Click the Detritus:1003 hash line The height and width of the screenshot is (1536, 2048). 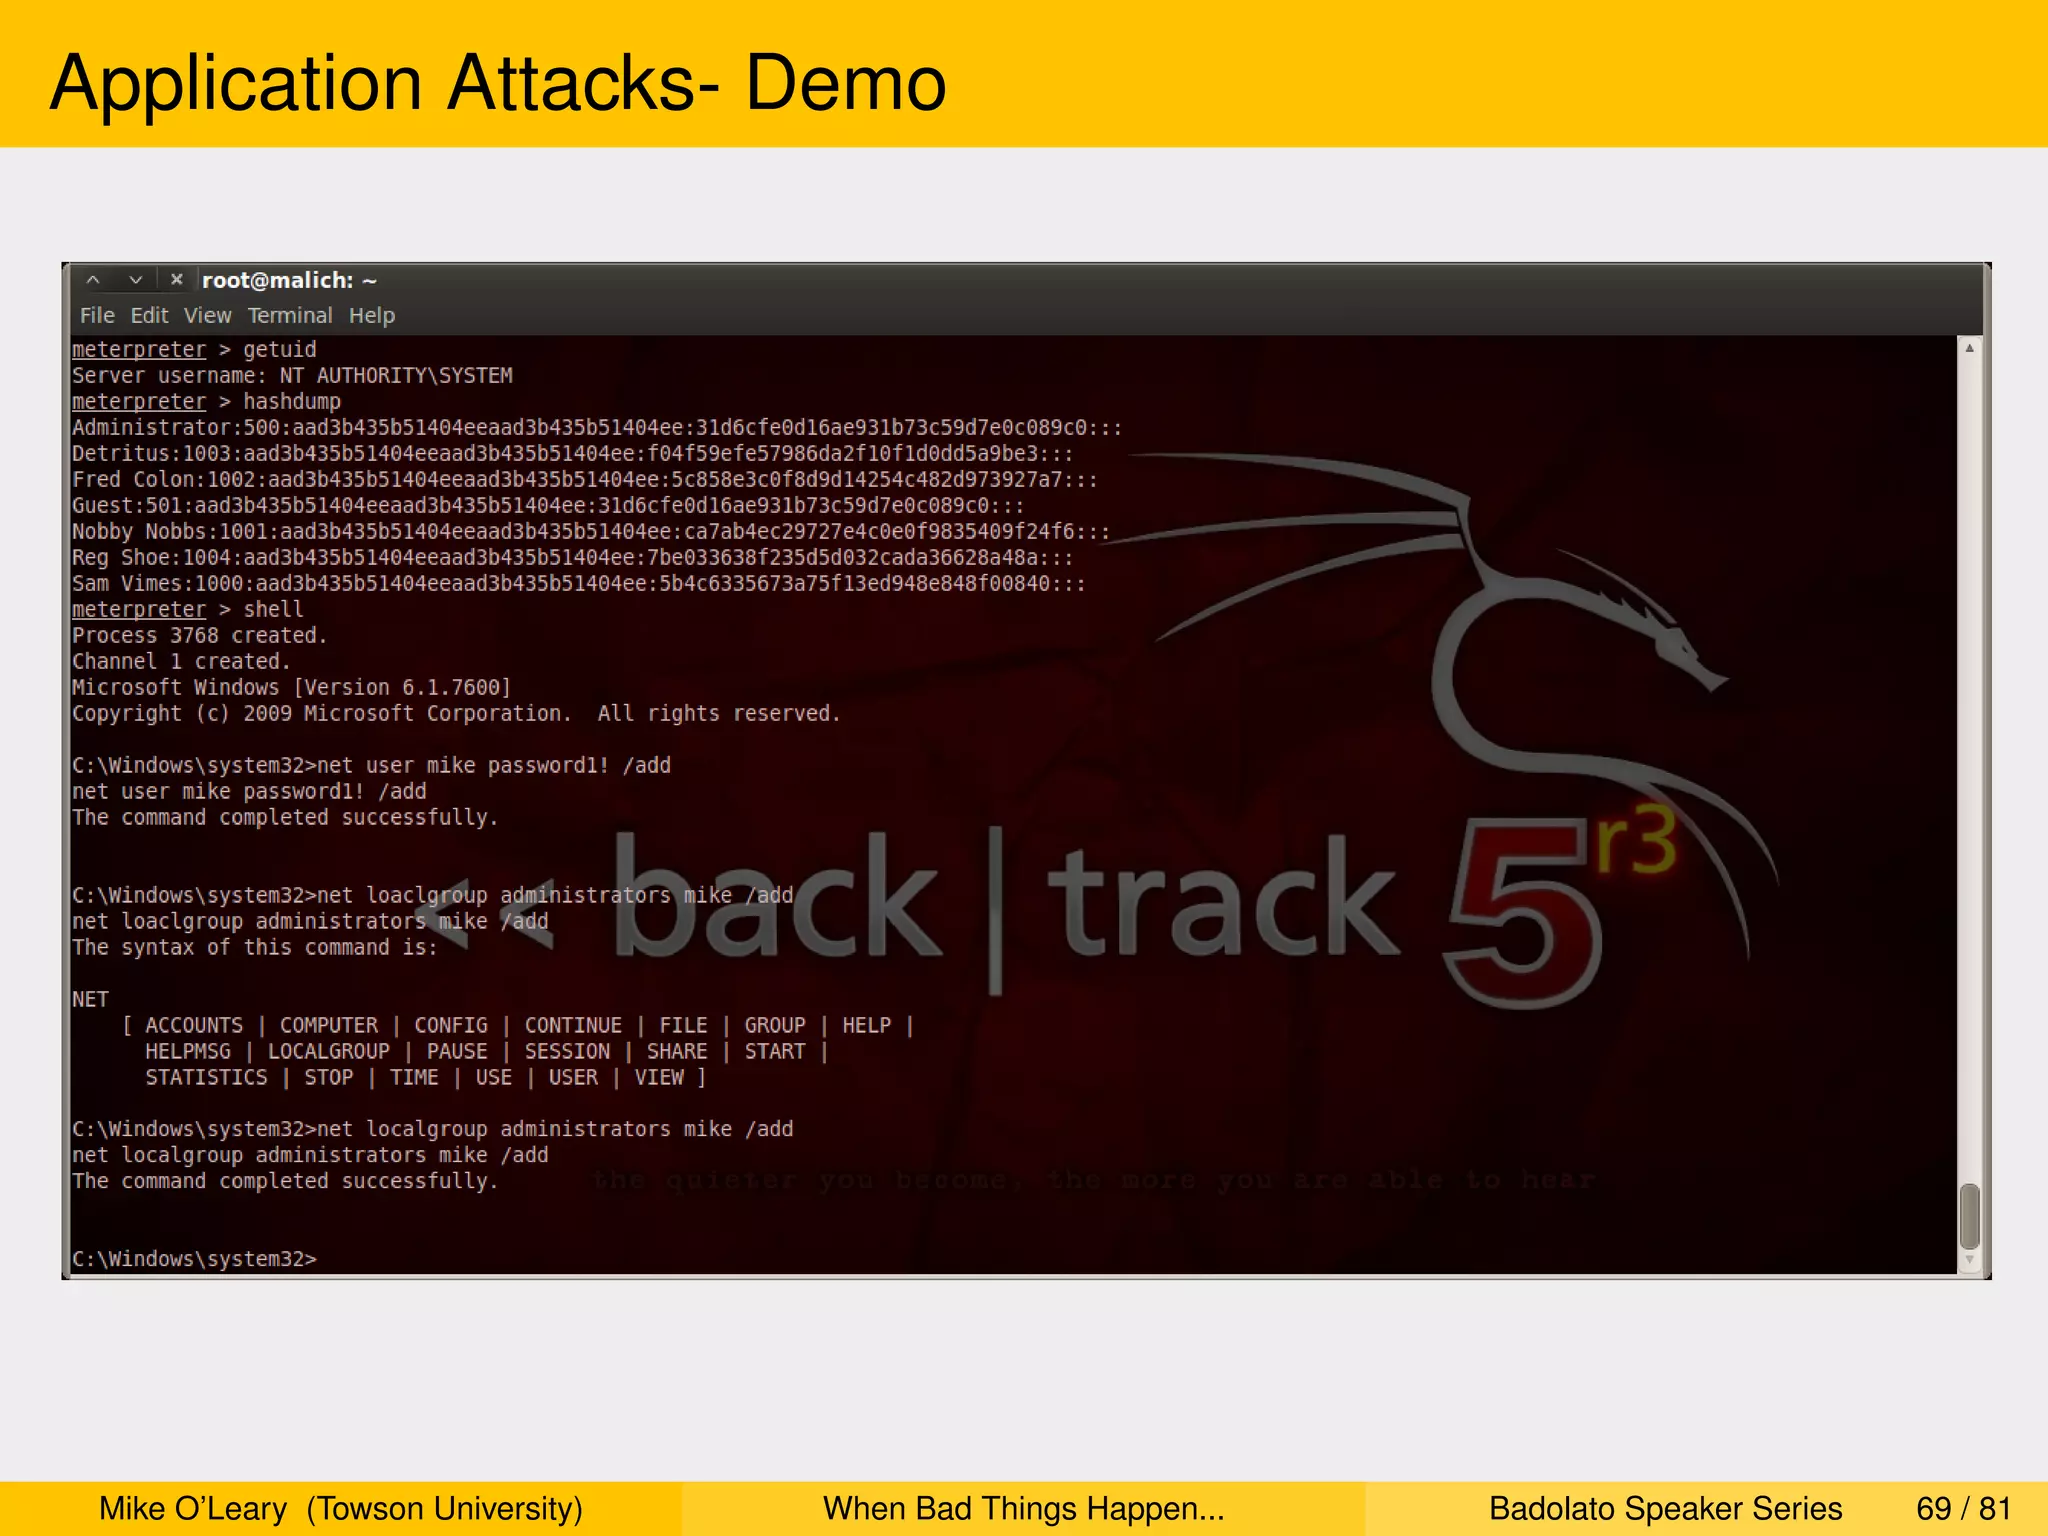[572, 454]
